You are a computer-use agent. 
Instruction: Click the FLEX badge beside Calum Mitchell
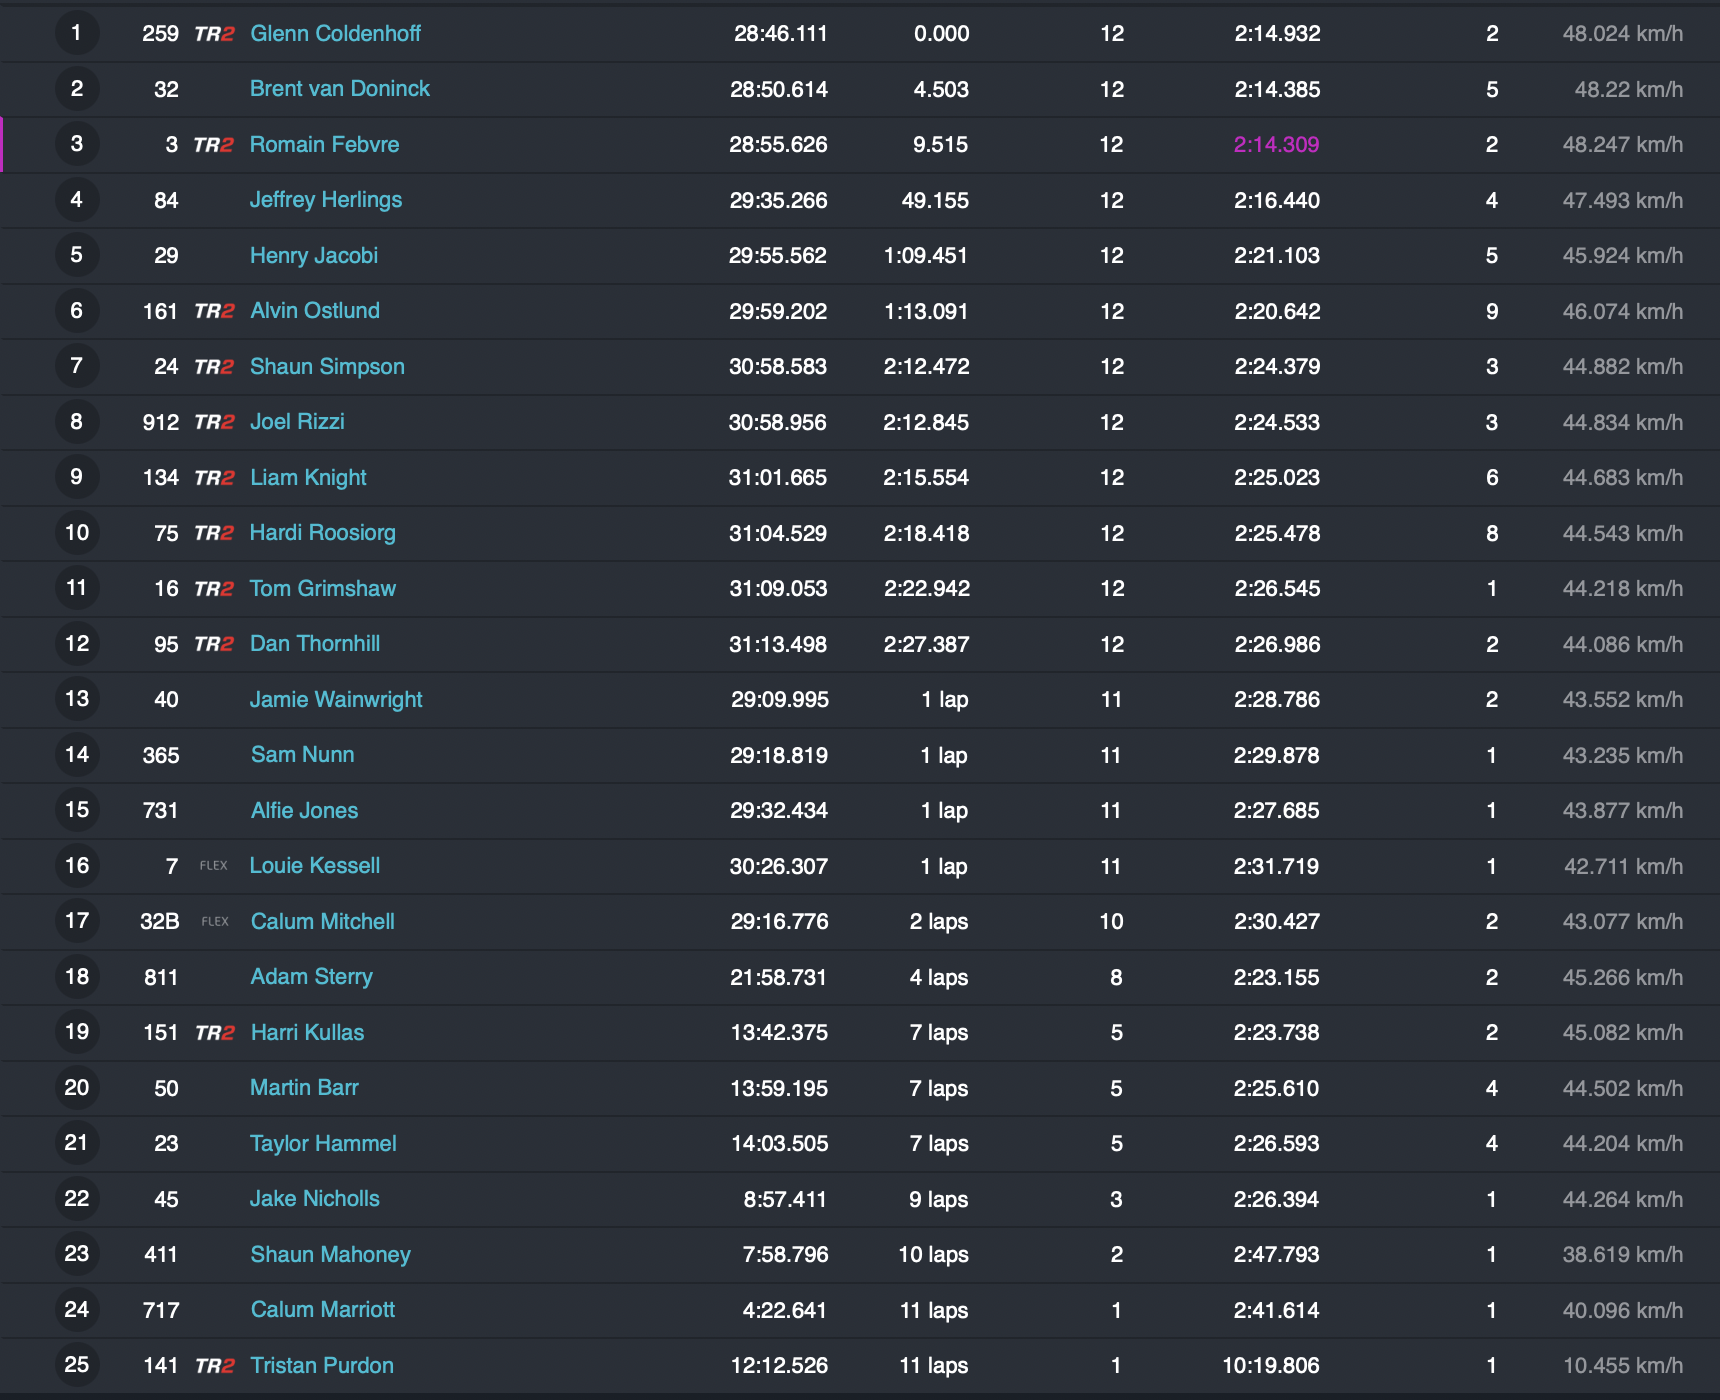click(215, 922)
